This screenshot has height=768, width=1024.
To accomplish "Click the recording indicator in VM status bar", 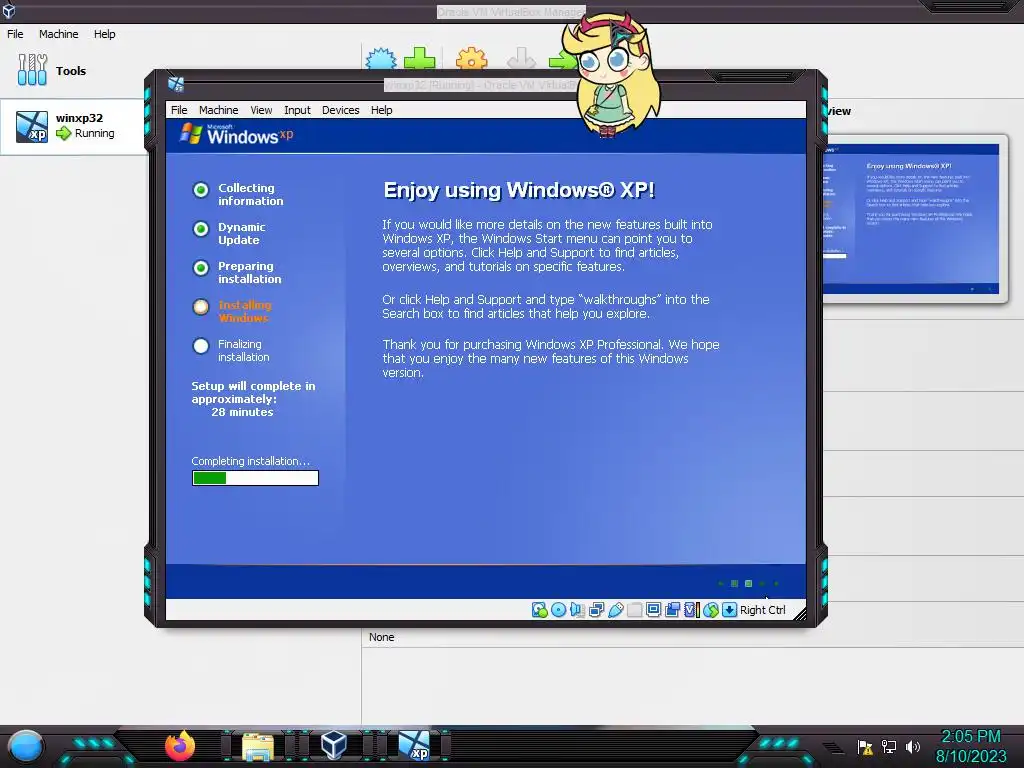I will tap(672, 610).
